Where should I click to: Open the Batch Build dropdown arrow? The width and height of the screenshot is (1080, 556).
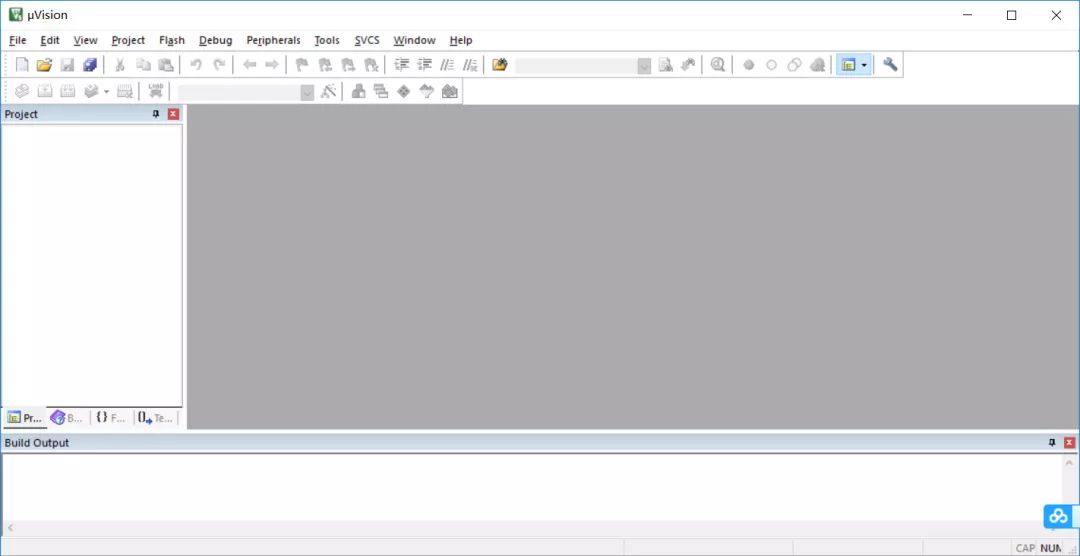(x=106, y=91)
